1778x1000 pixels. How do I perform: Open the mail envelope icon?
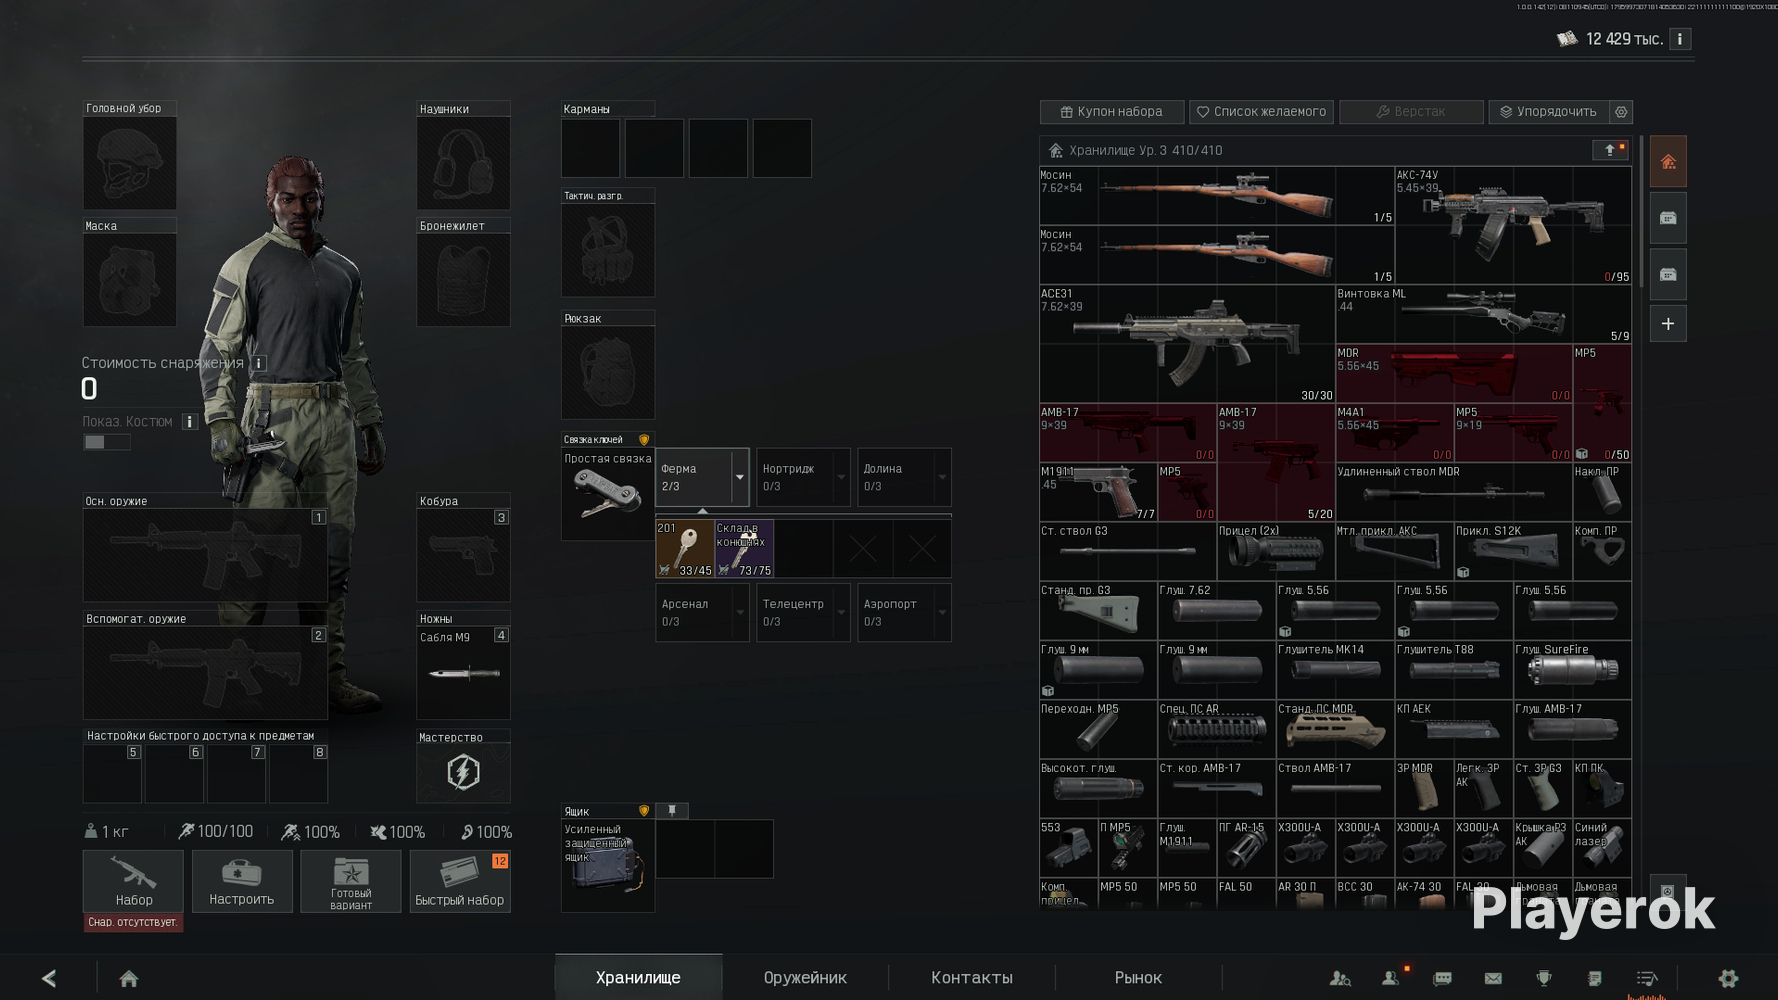(1493, 978)
